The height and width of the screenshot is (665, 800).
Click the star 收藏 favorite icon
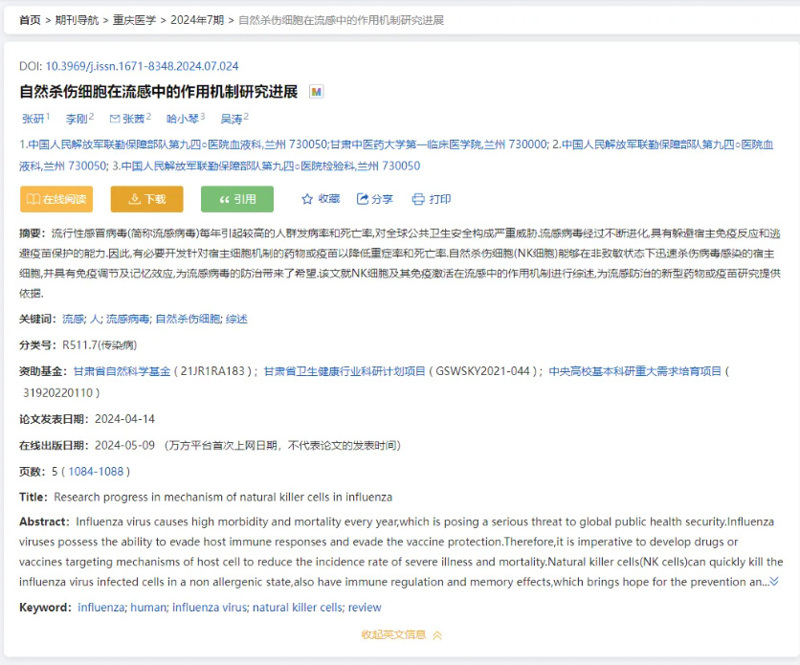[308, 199]
